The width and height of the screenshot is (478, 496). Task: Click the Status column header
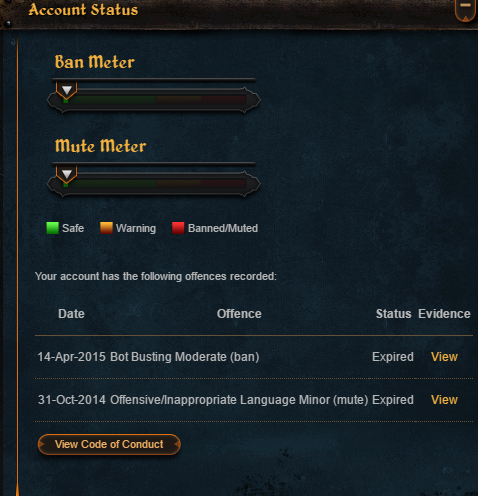(x=393, y=314)
